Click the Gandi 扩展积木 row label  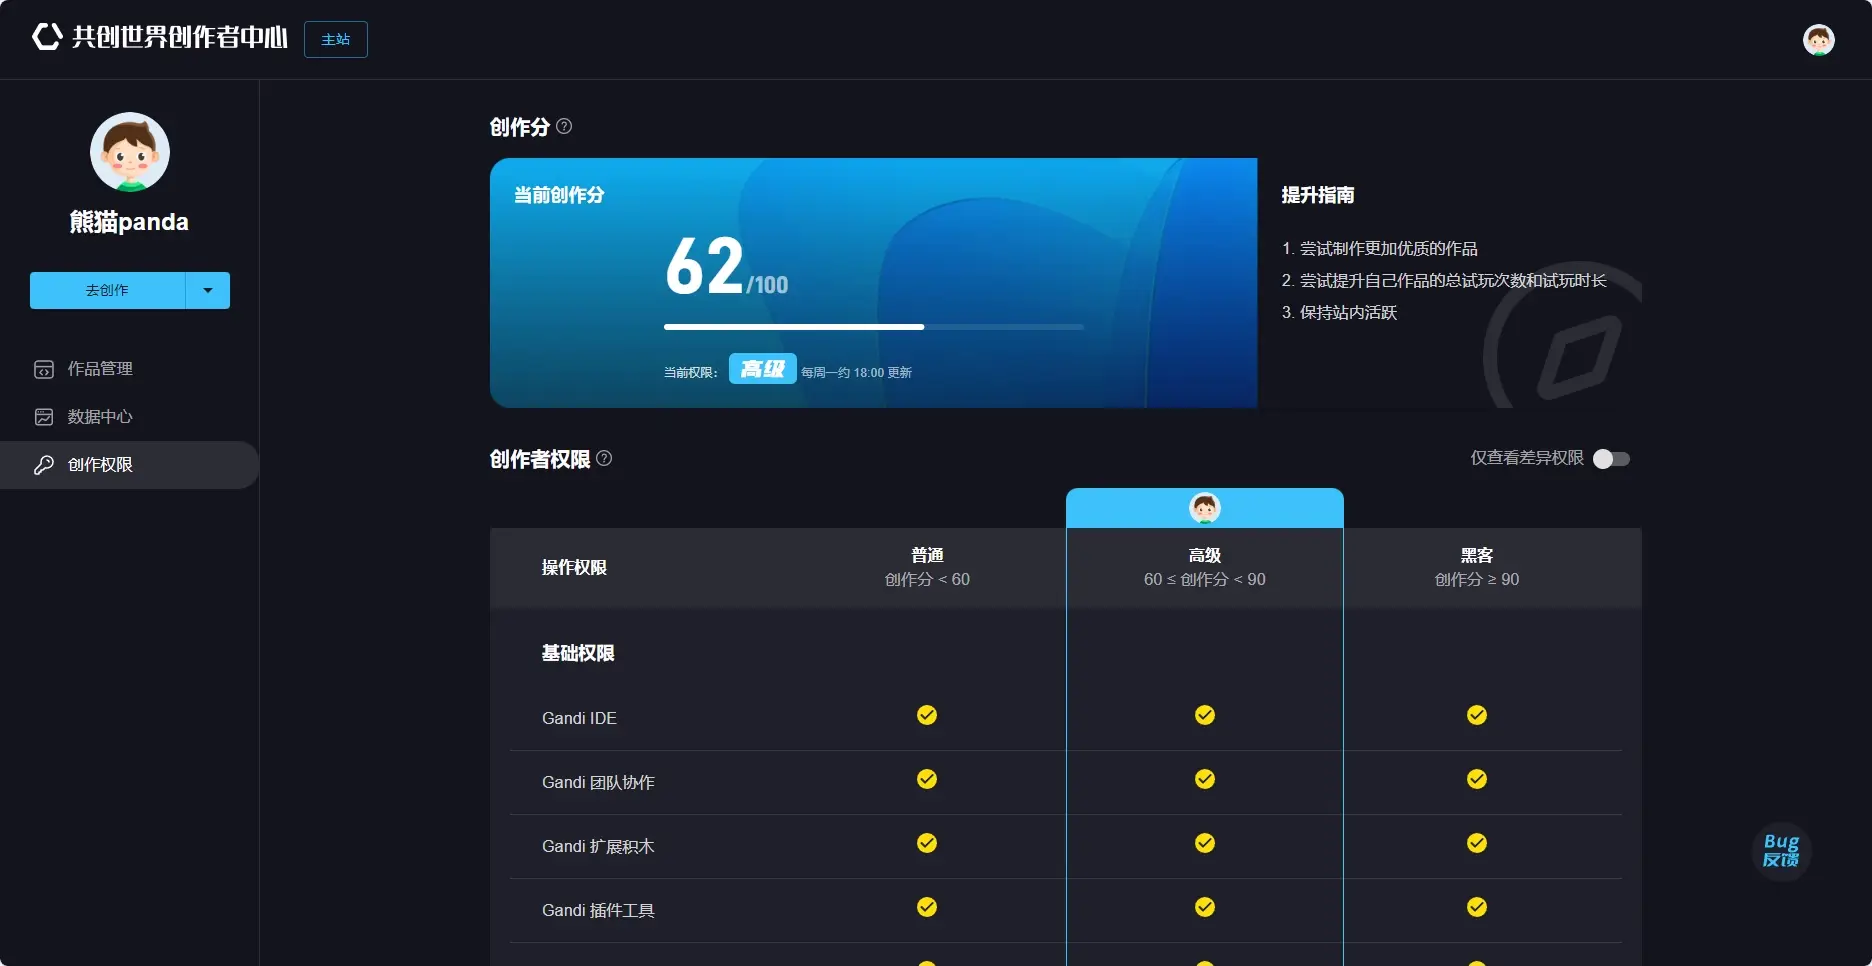(x=598, y=846)
